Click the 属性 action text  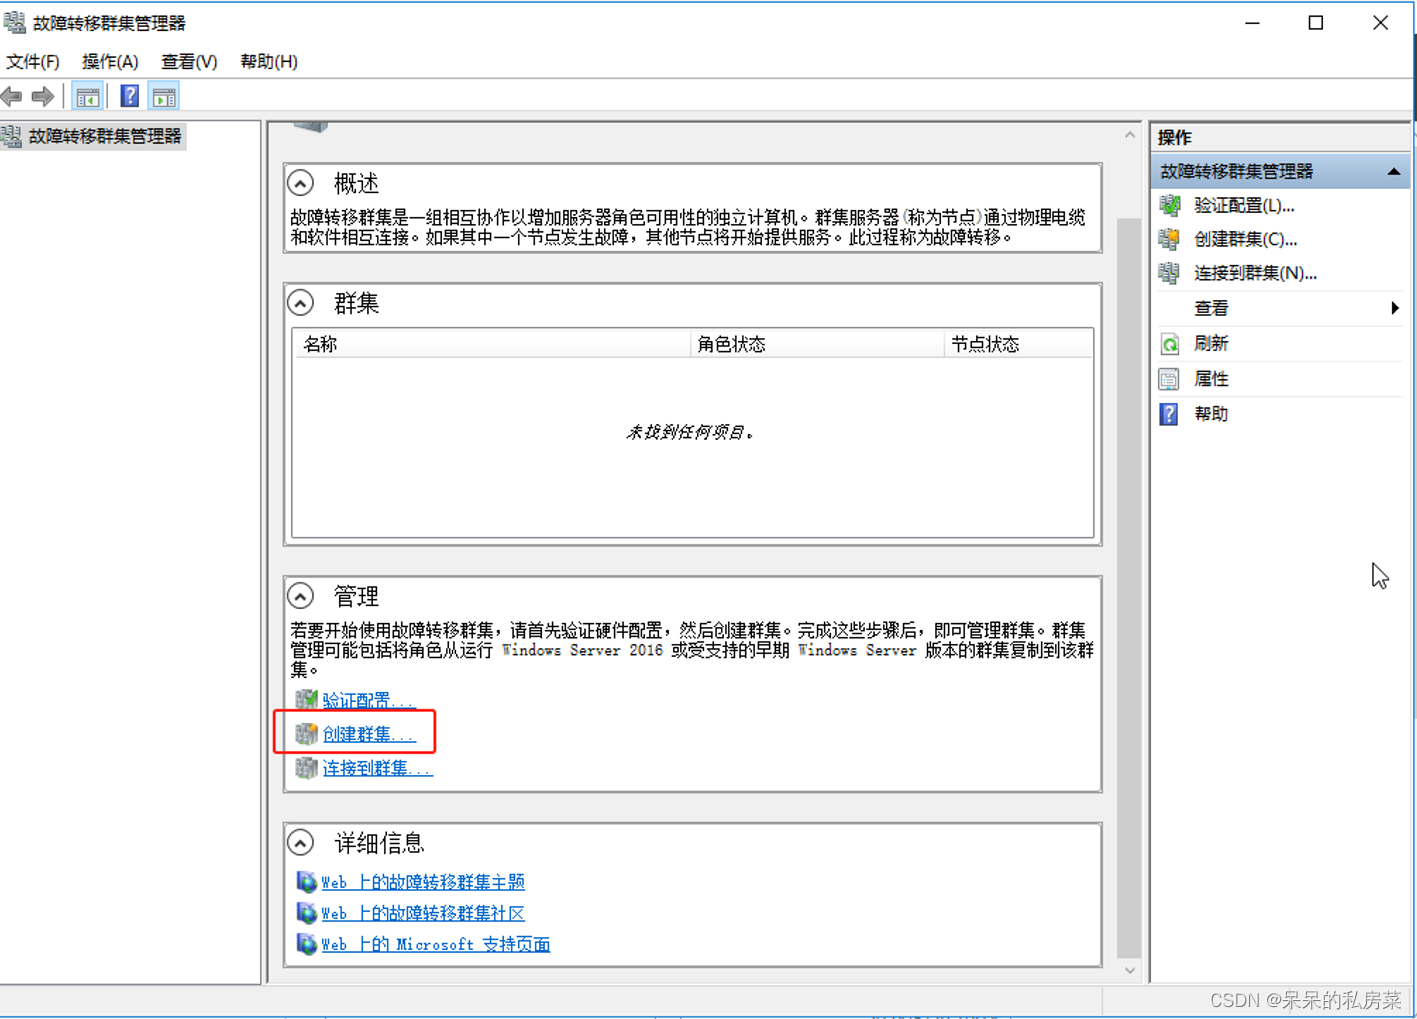pyautogui.click(x=1211, y=379)
